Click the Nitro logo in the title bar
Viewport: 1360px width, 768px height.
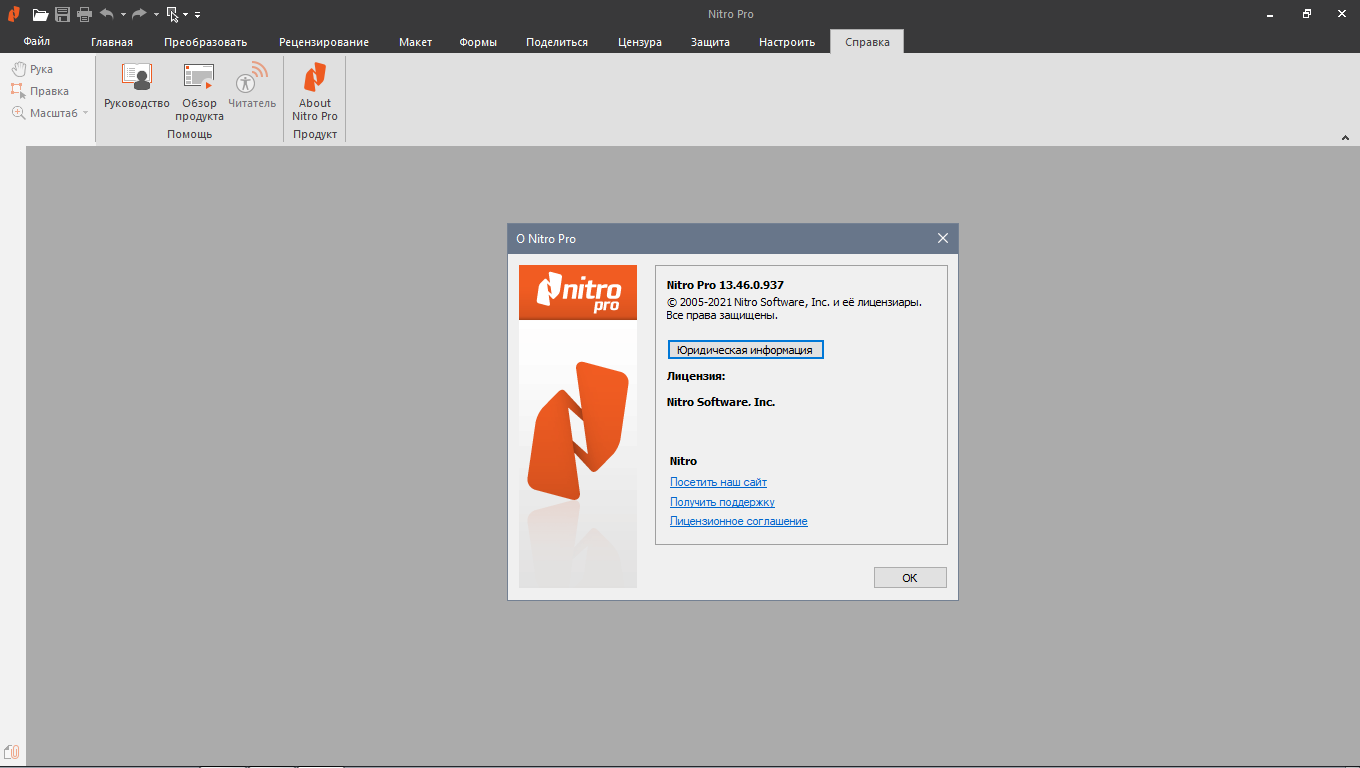click(x=14, y=14)
